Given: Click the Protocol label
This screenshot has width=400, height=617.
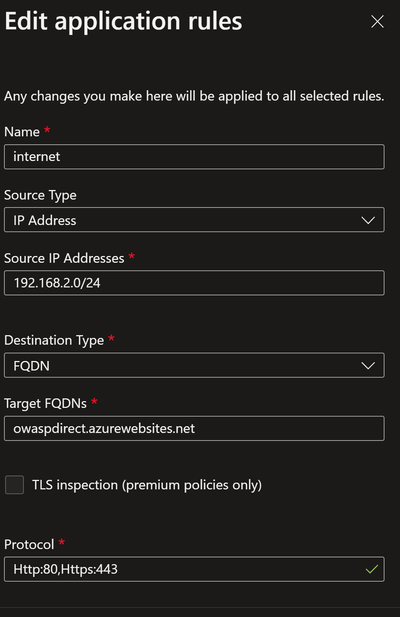Looking at the screenshot, I should tap(29, 545).
